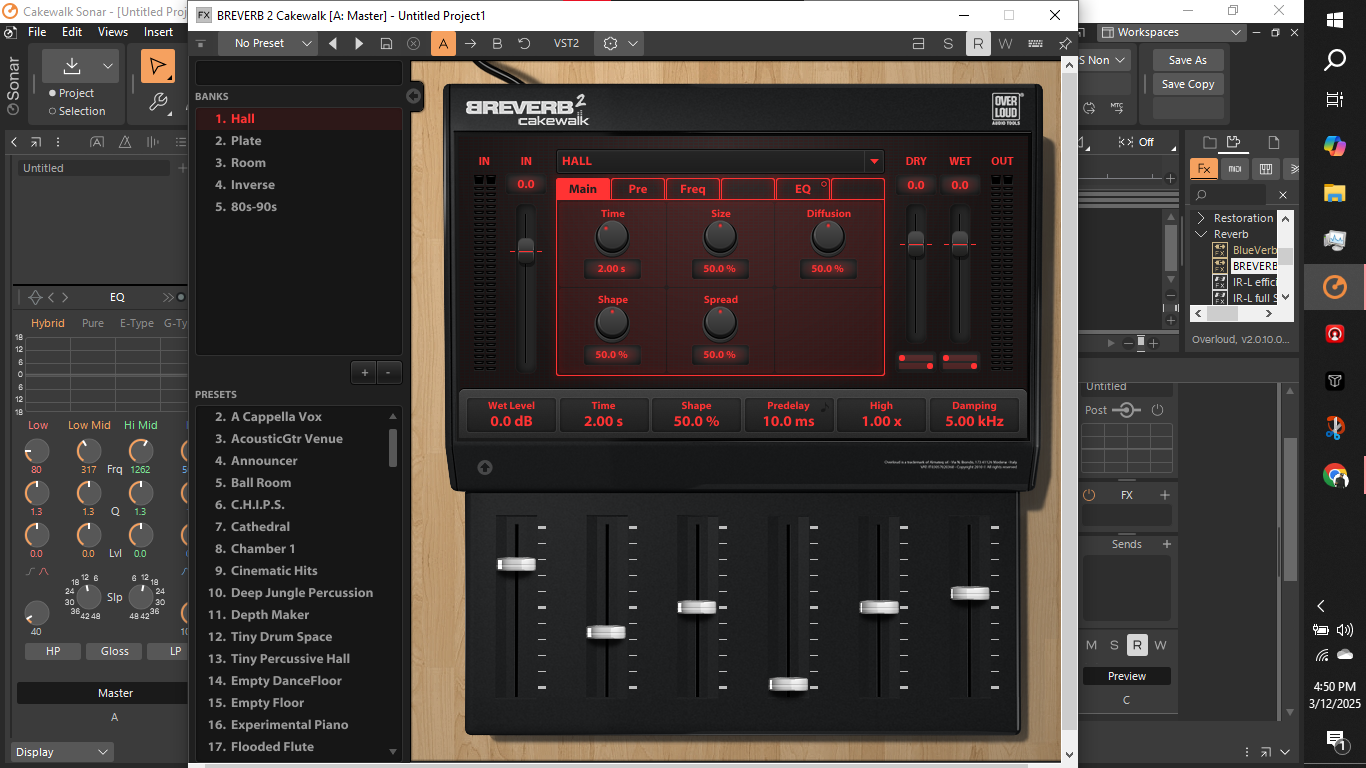Screen dimensions: 1366x768
Task: Open the Views menu
Action: pyautogui.click(x=112, y=31)
